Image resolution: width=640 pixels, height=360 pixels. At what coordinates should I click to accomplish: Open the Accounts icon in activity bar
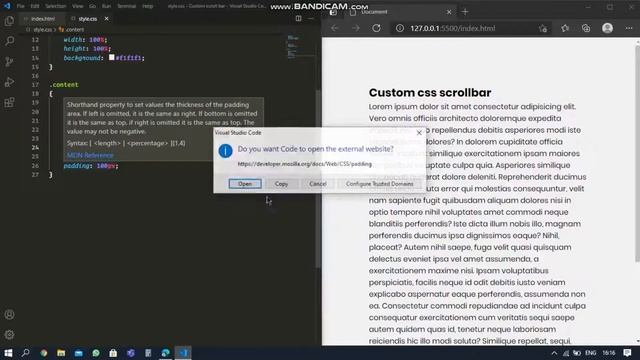9,315
